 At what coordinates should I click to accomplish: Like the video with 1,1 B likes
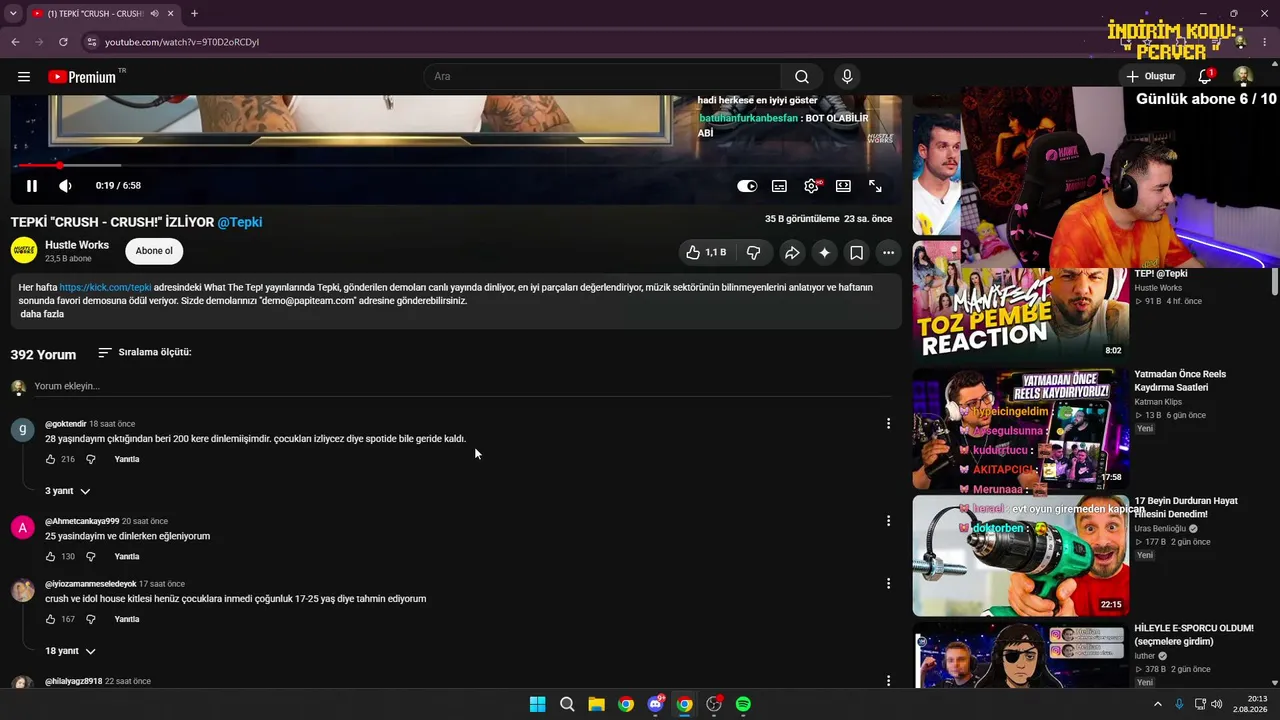(706, 253)
